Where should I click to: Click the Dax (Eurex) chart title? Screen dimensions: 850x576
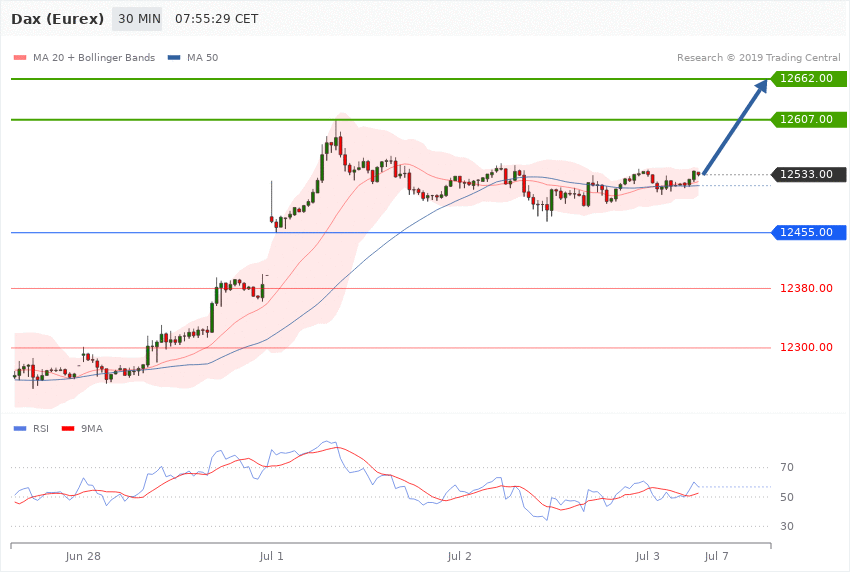57,19
